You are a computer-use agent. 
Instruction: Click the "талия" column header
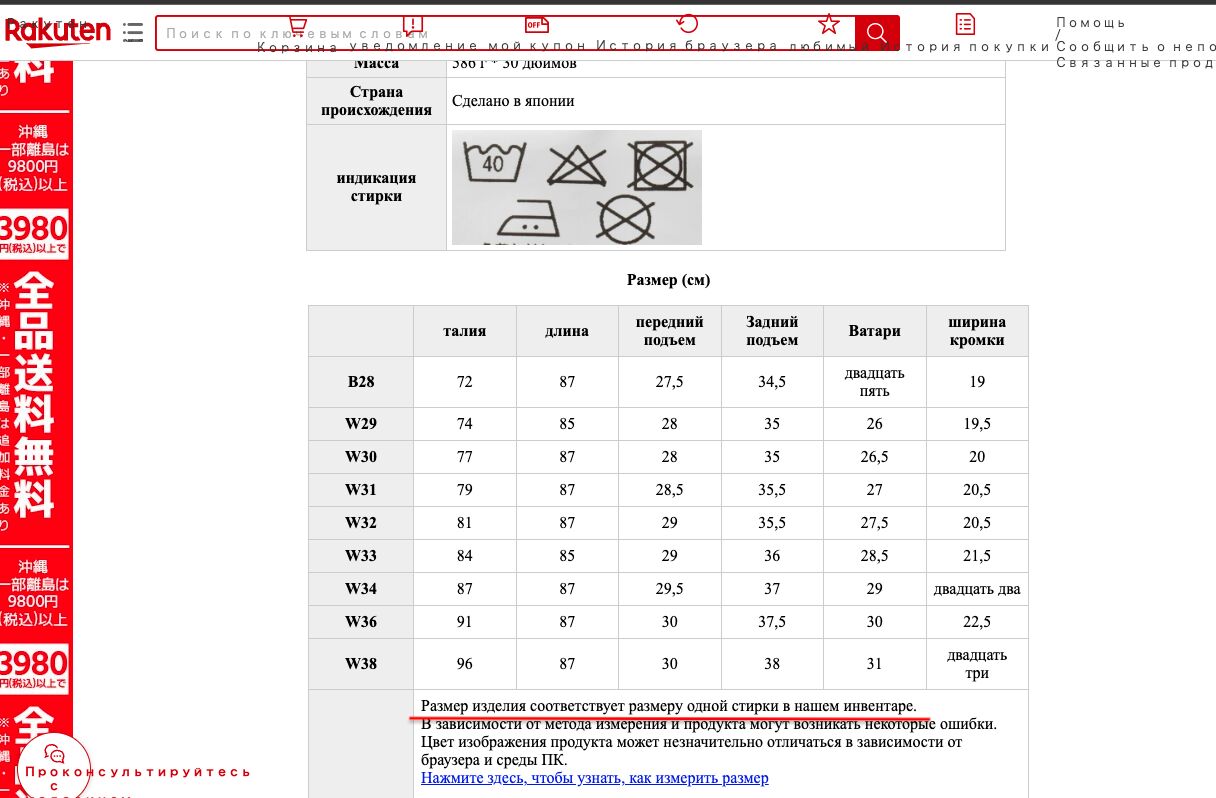click(x=465, y=331)
